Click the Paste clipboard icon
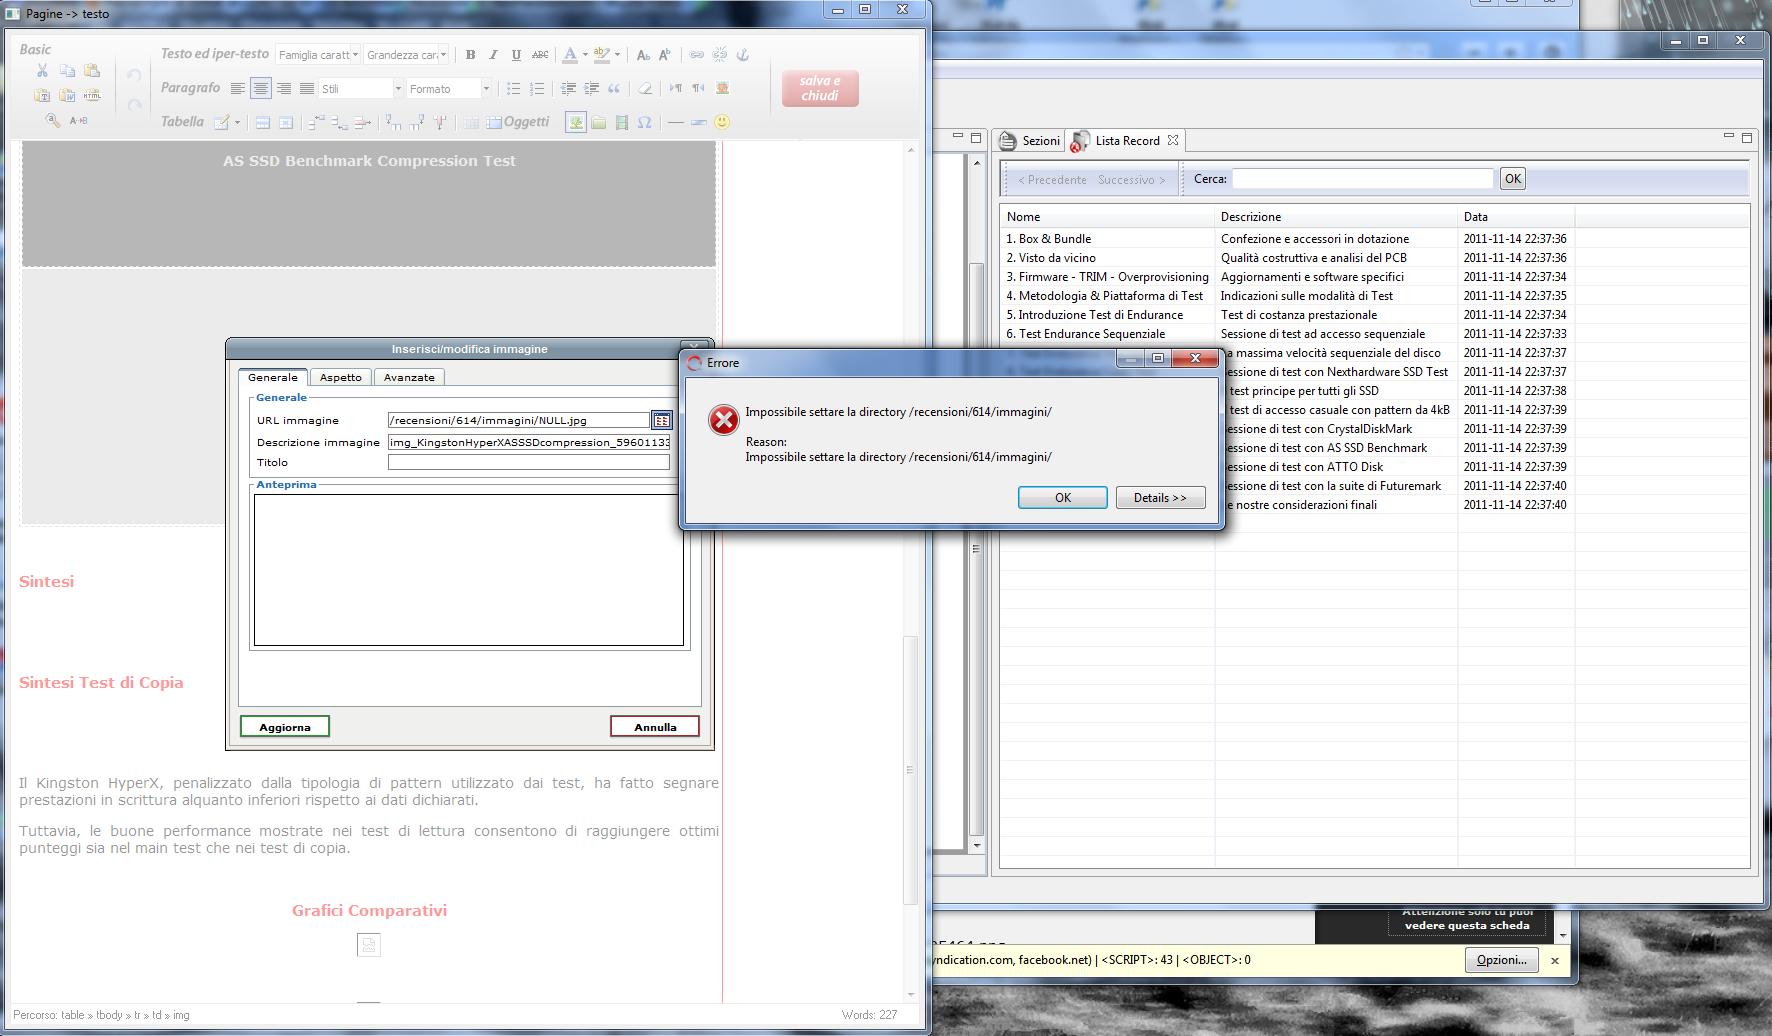The height and width of the screenshot is (1036, 1772). coord(92,70)
